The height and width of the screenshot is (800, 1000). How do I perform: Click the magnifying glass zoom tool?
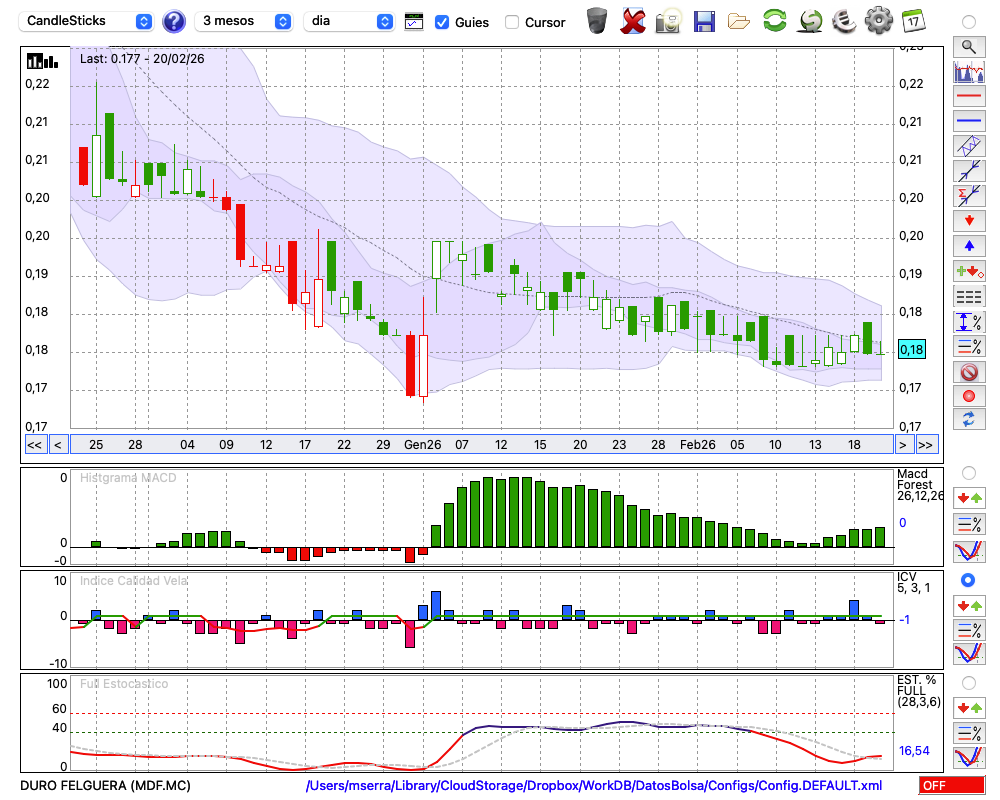point(968,46)
